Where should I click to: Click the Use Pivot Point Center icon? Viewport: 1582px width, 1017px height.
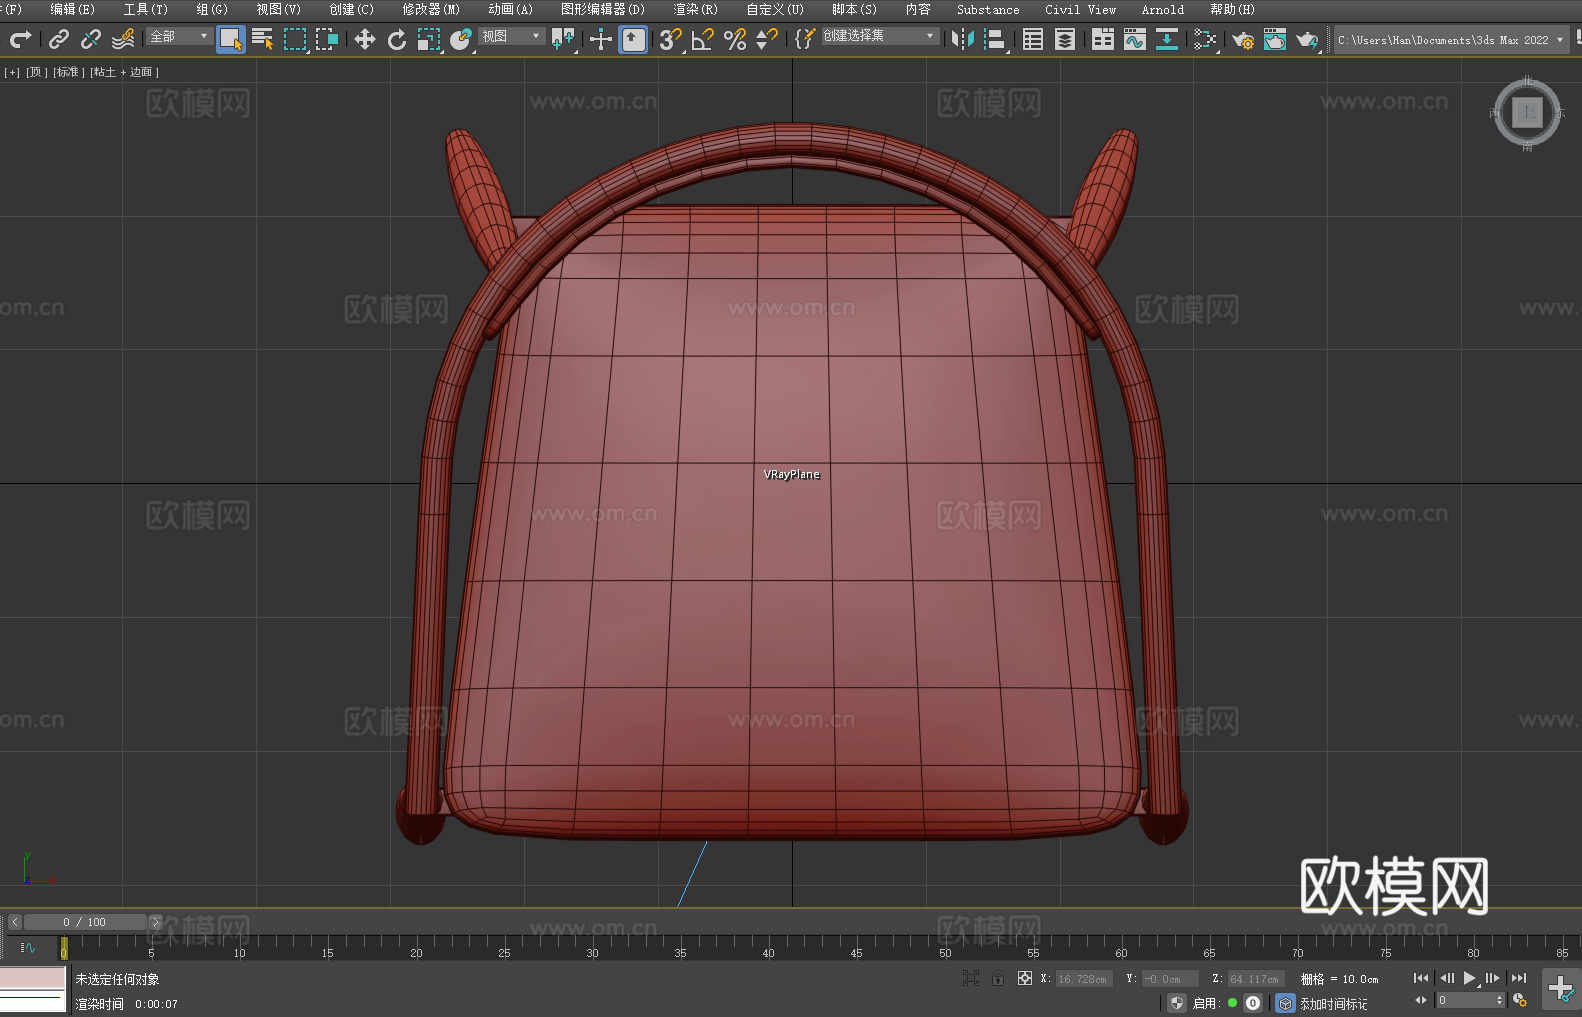tap(563, 39)
